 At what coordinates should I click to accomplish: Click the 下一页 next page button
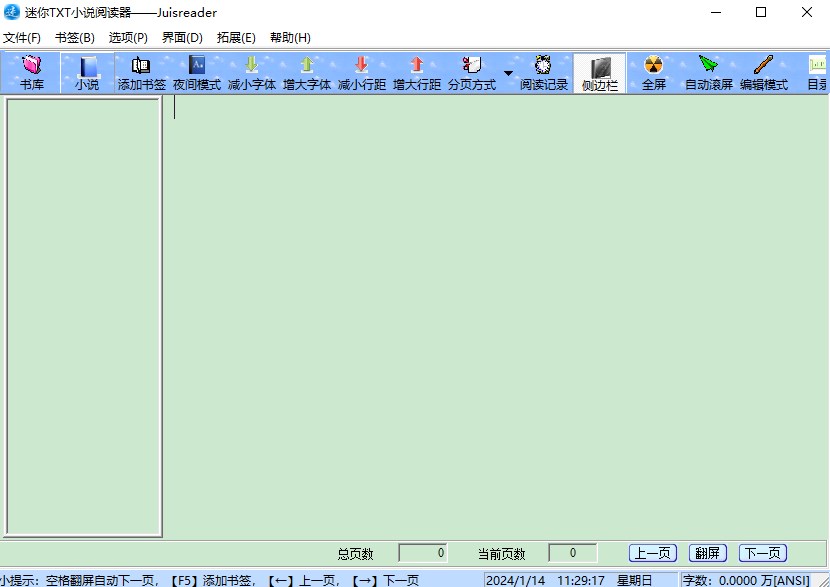click(x=763, y=553)
